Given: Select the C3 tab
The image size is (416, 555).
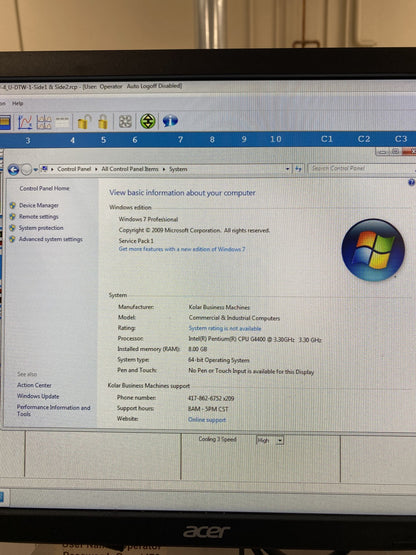Looking at the screenshot, I should [401, 139].
